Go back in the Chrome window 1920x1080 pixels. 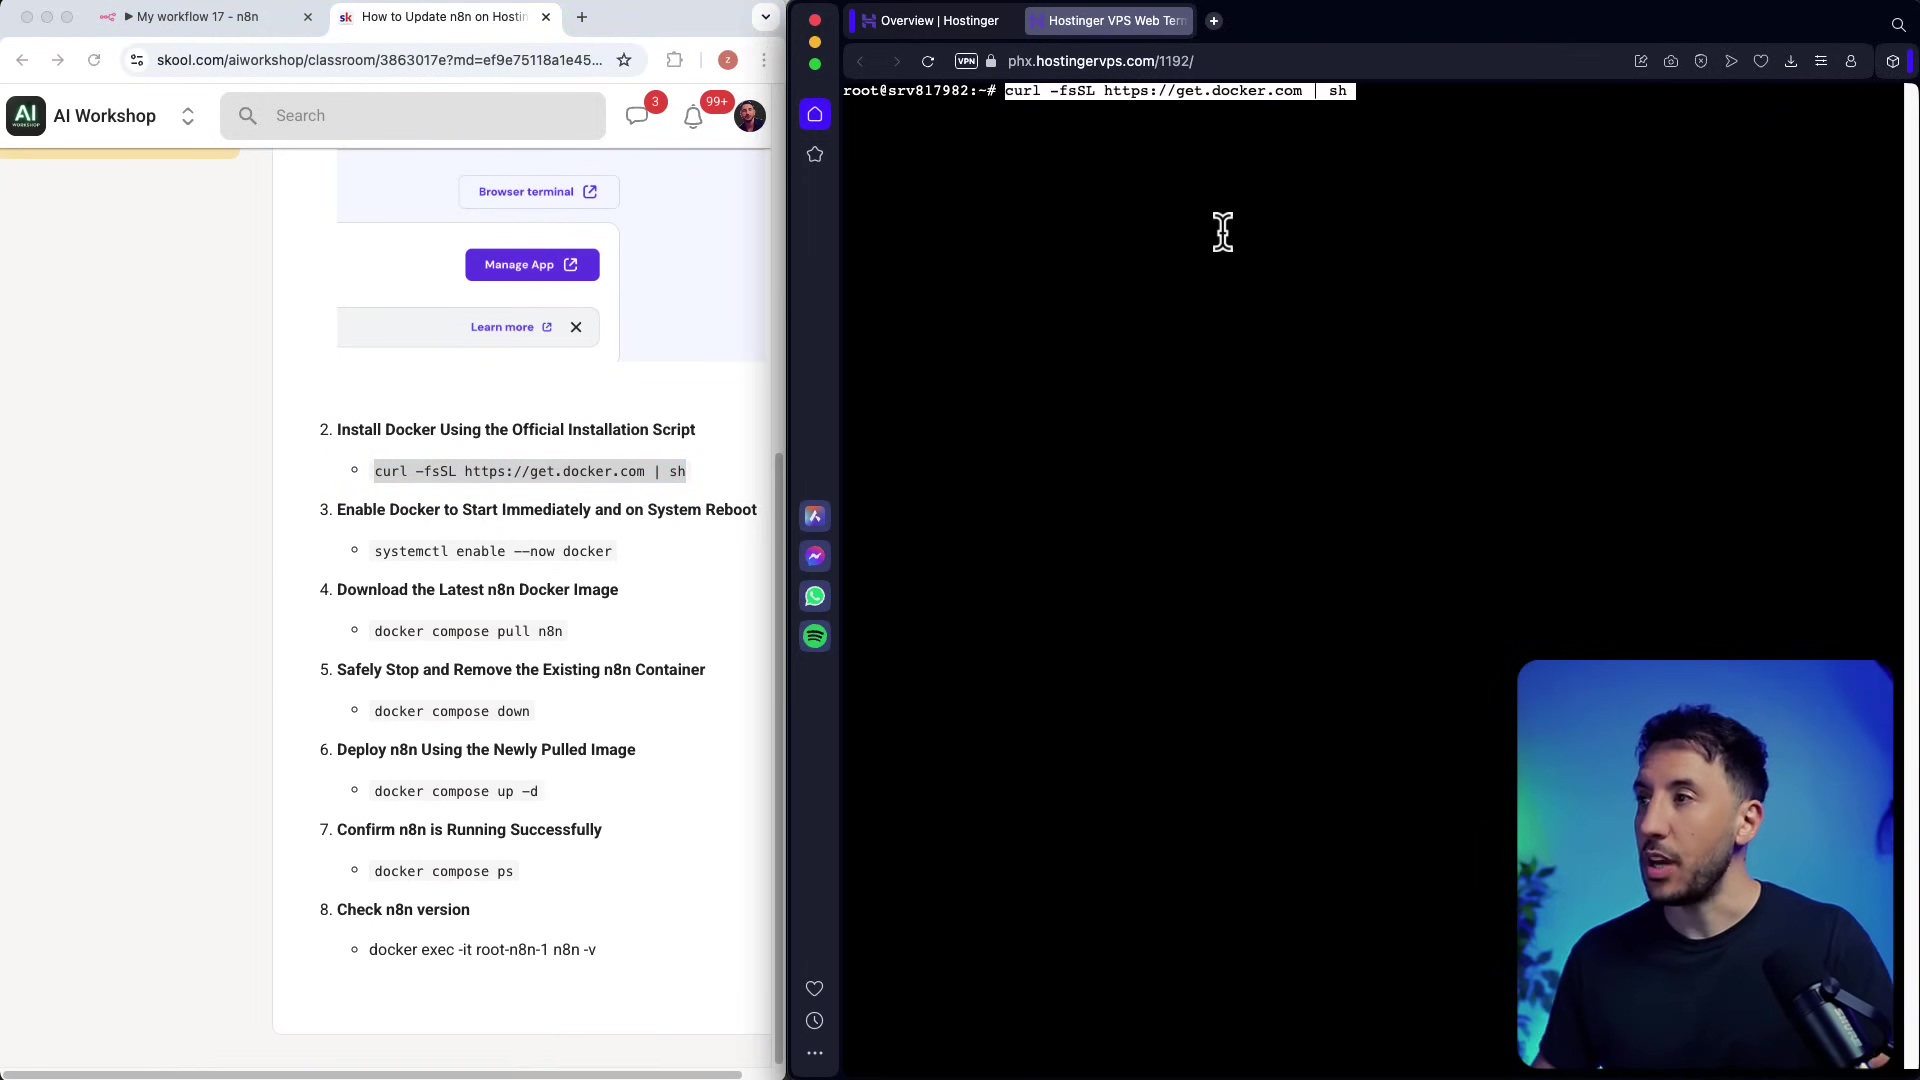point(22,60)
